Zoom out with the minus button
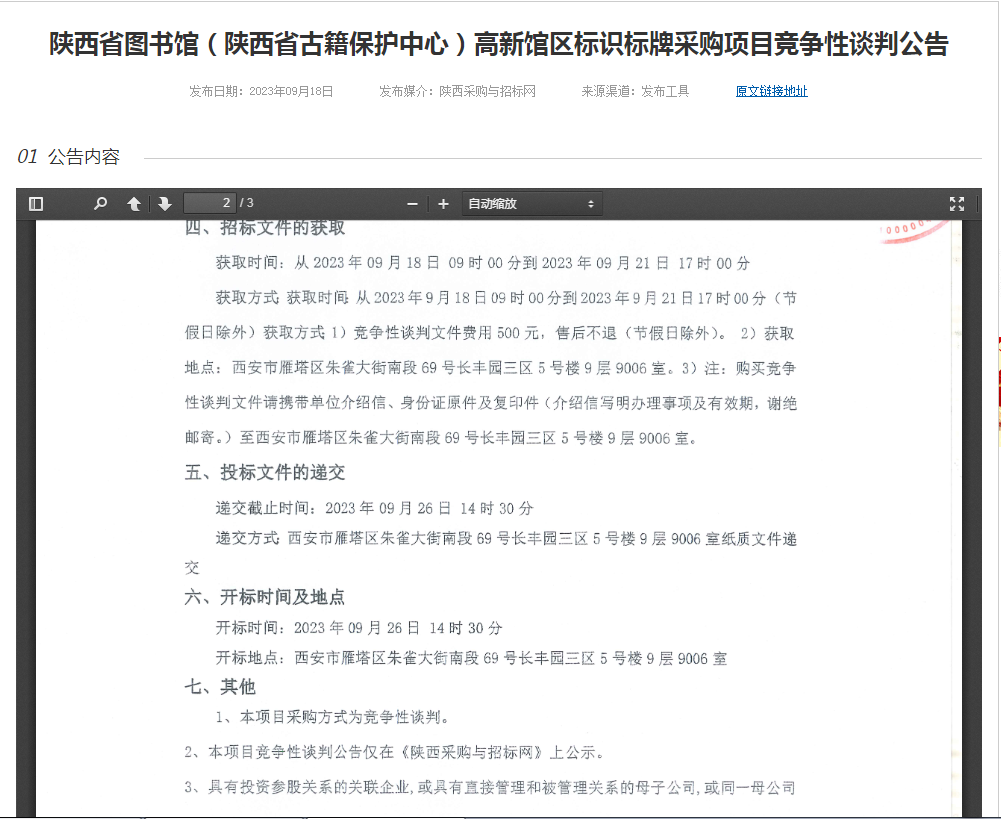1001x819 pixels. [x=412, y=204]
